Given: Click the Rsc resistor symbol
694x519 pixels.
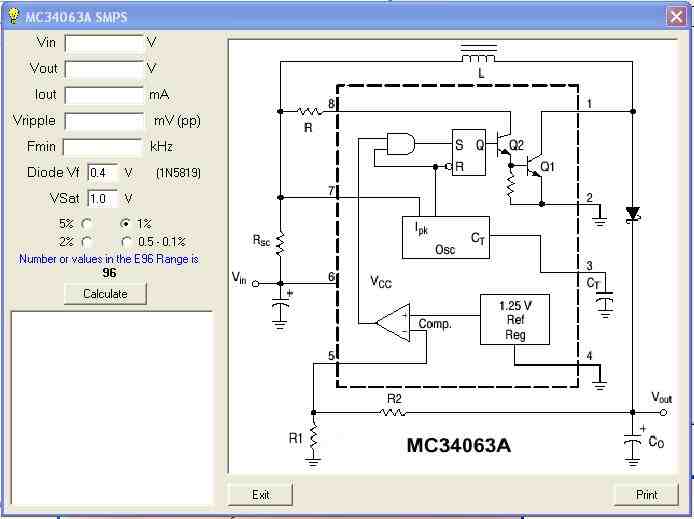Looking at the screenshot, I should (x=280, y=245).
